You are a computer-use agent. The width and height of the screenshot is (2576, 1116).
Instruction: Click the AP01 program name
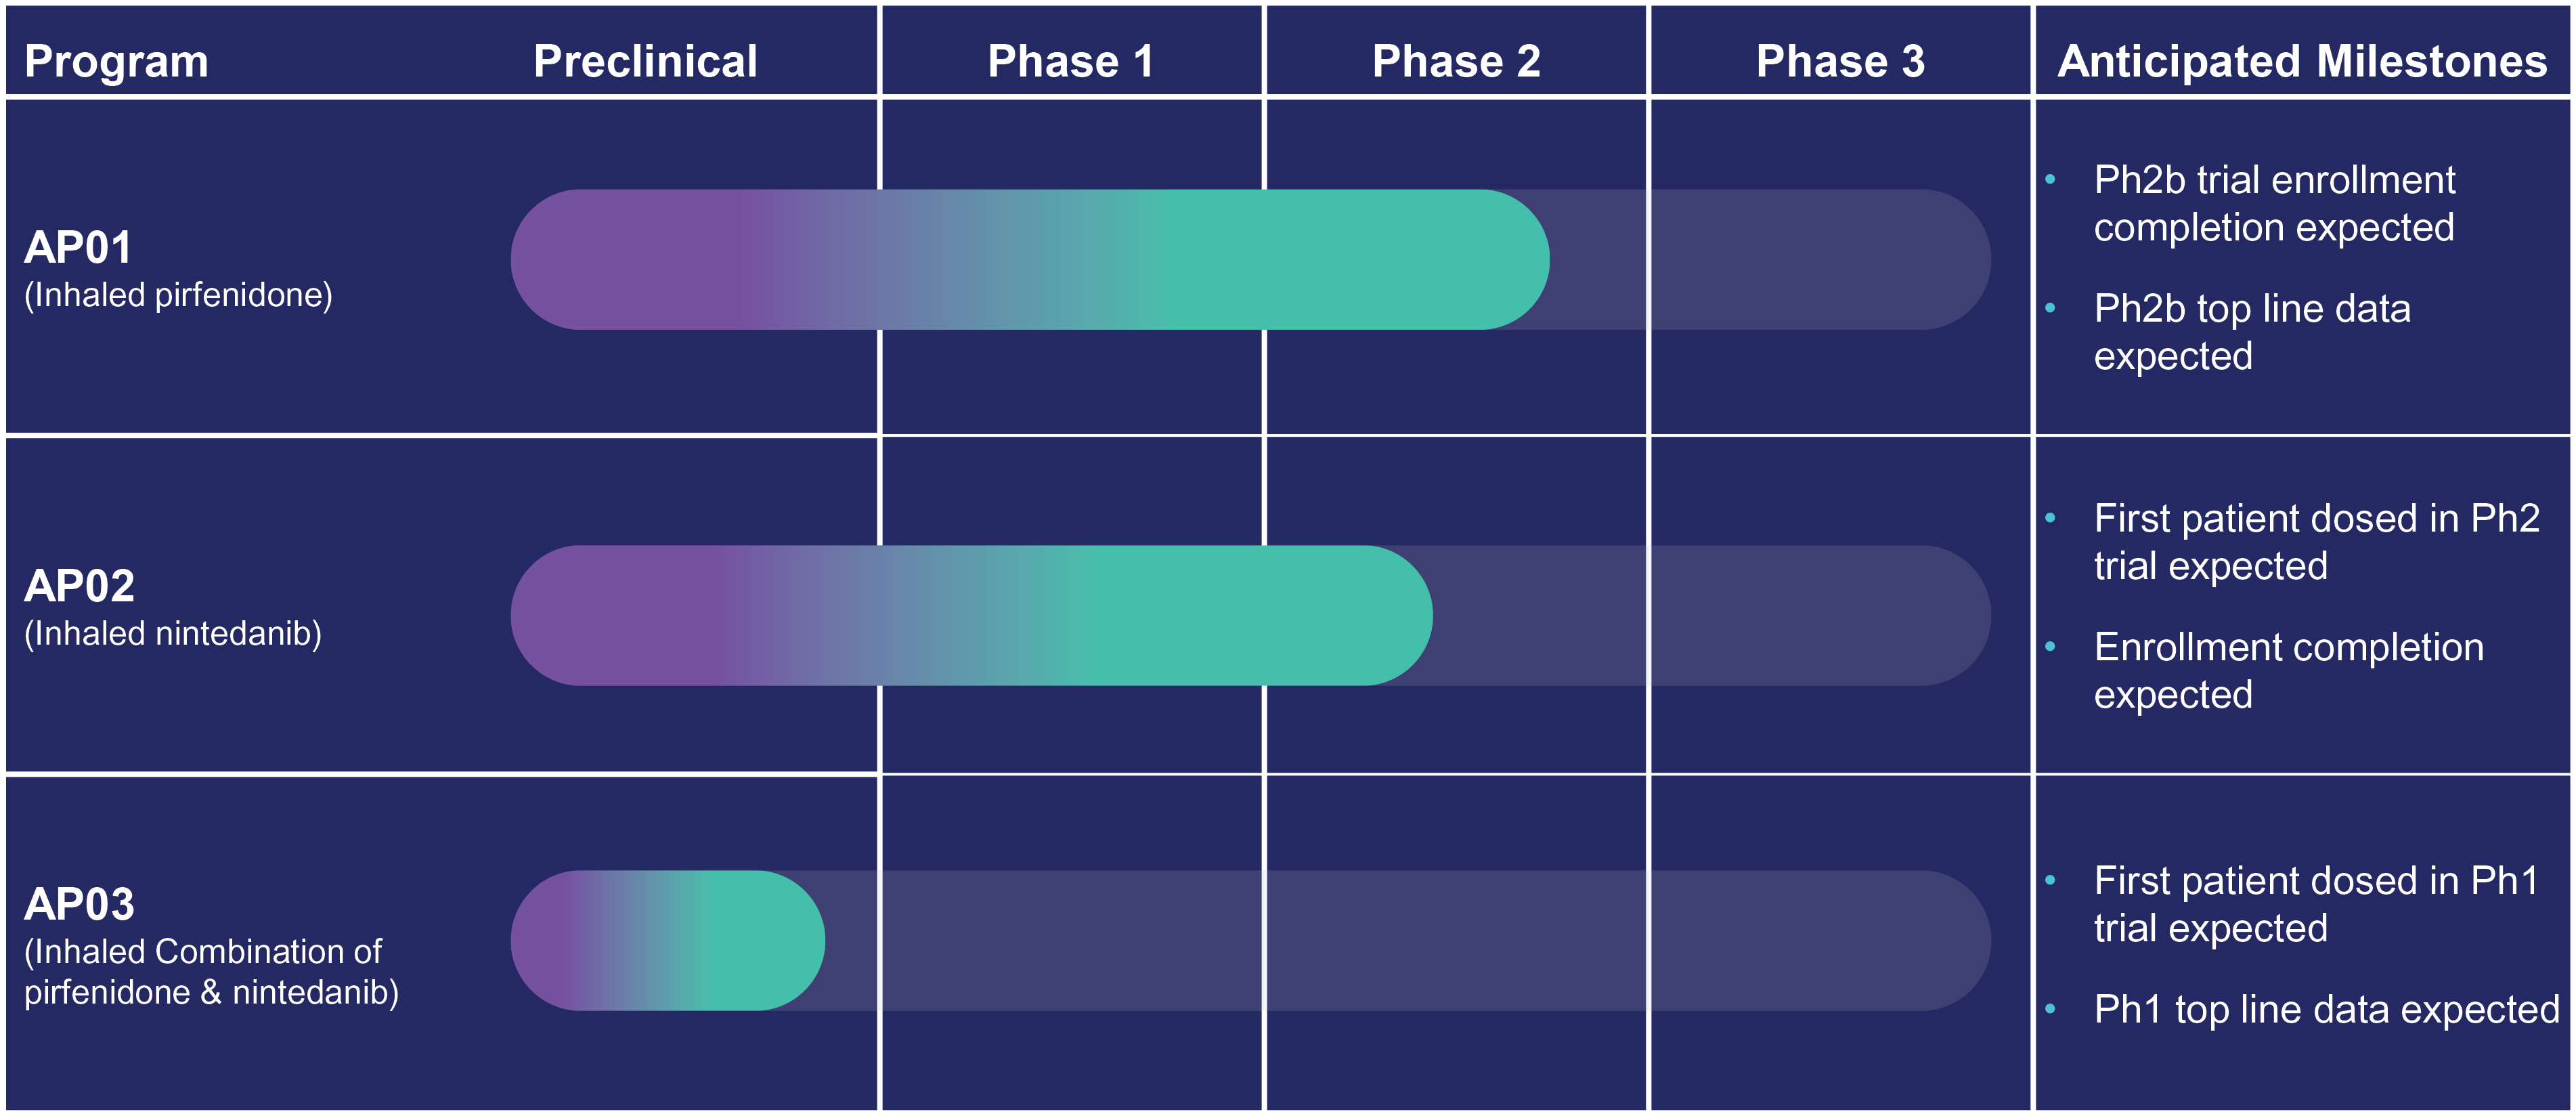tap(78, 247)
